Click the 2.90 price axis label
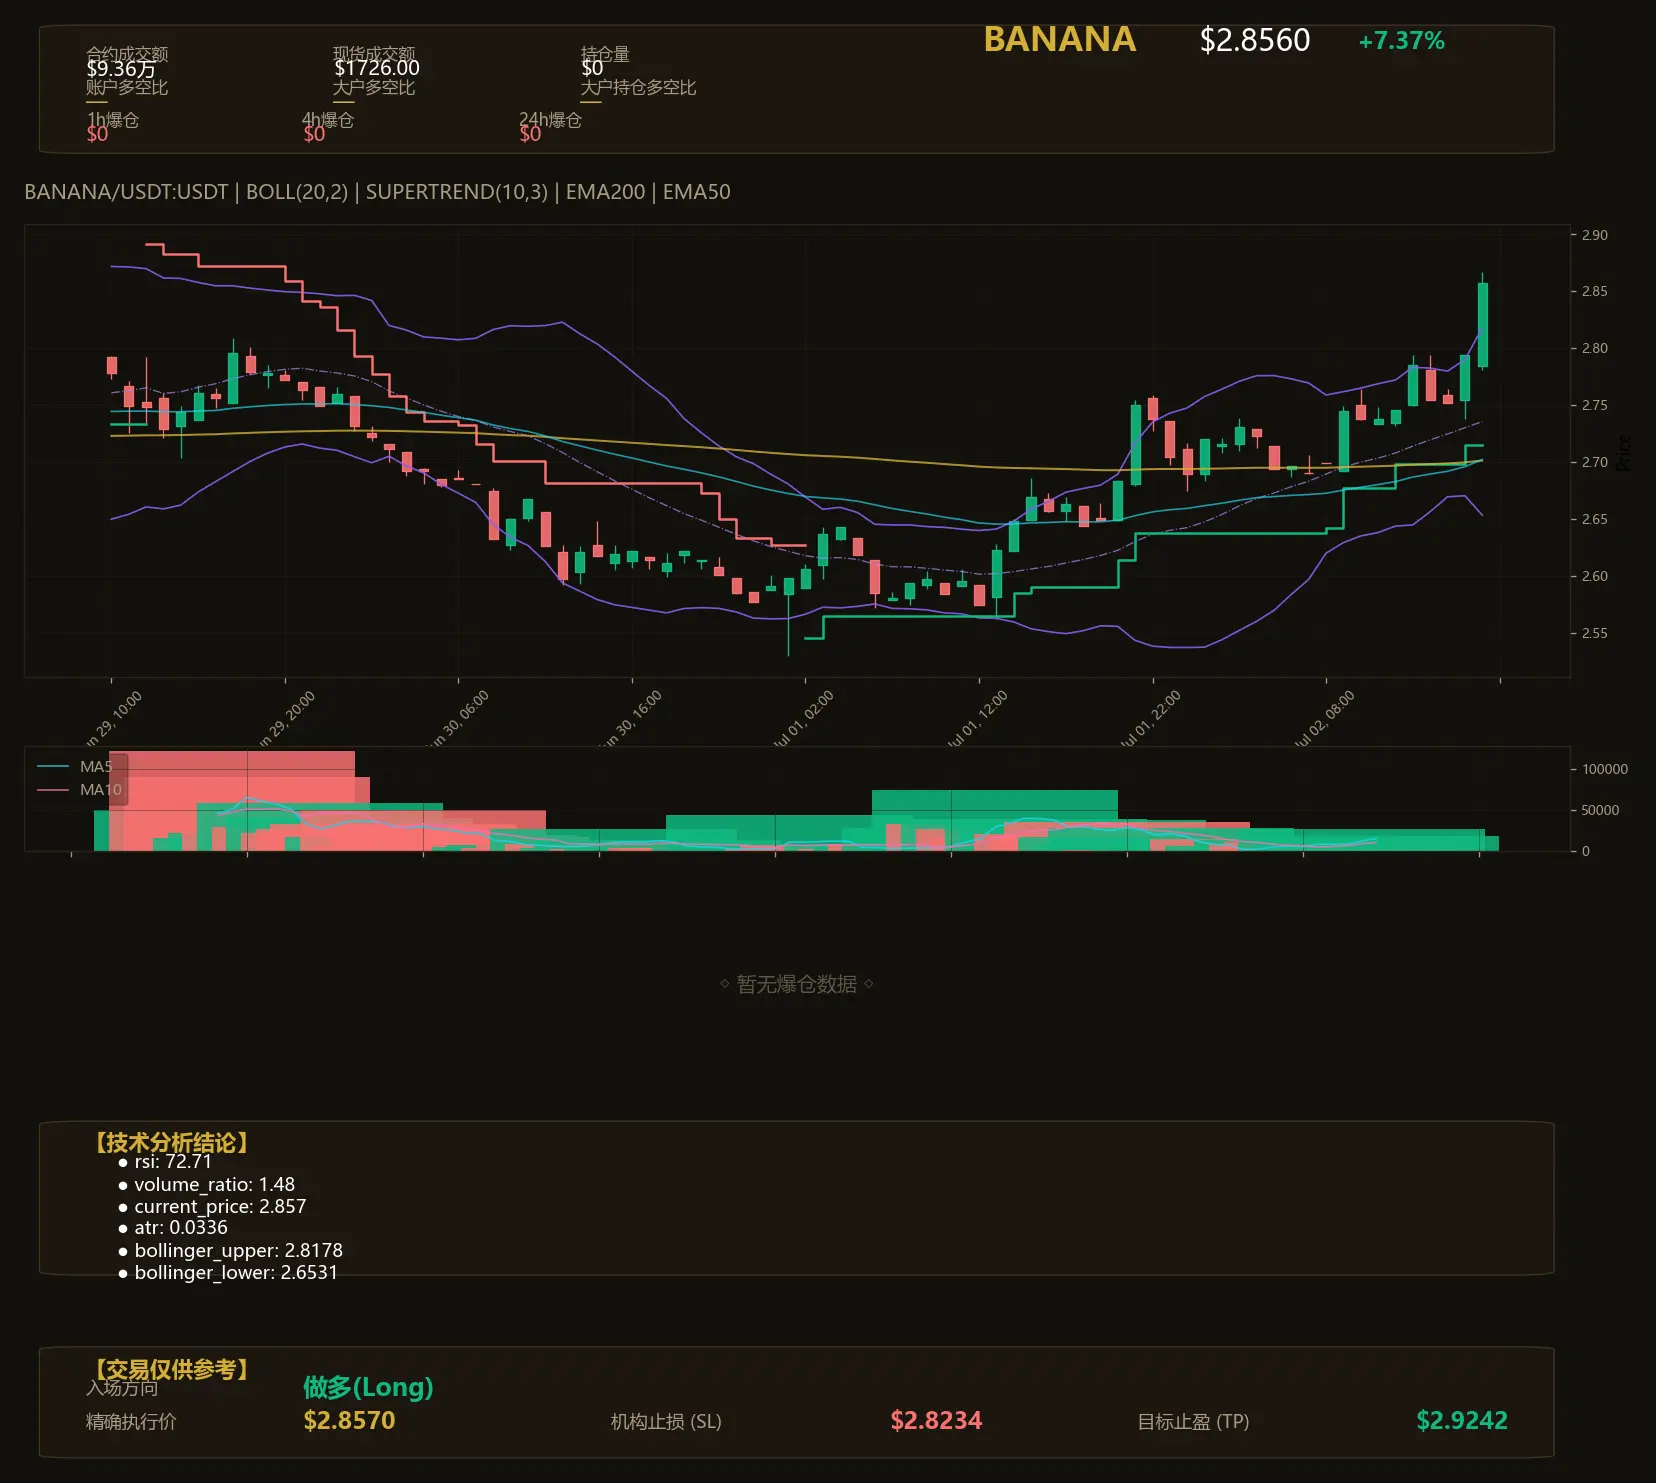This screenshot has height=1483, width=1656. [1594, 235]
